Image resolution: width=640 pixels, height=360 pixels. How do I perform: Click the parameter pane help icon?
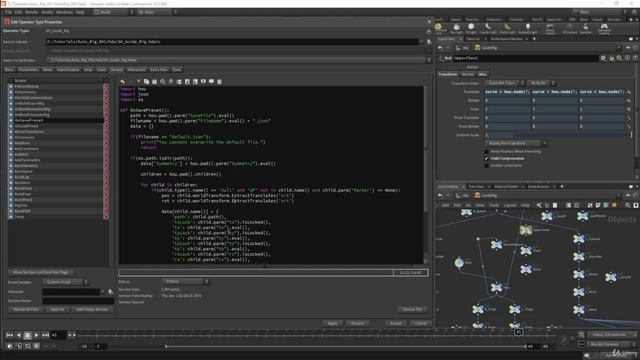click(635, 58)
